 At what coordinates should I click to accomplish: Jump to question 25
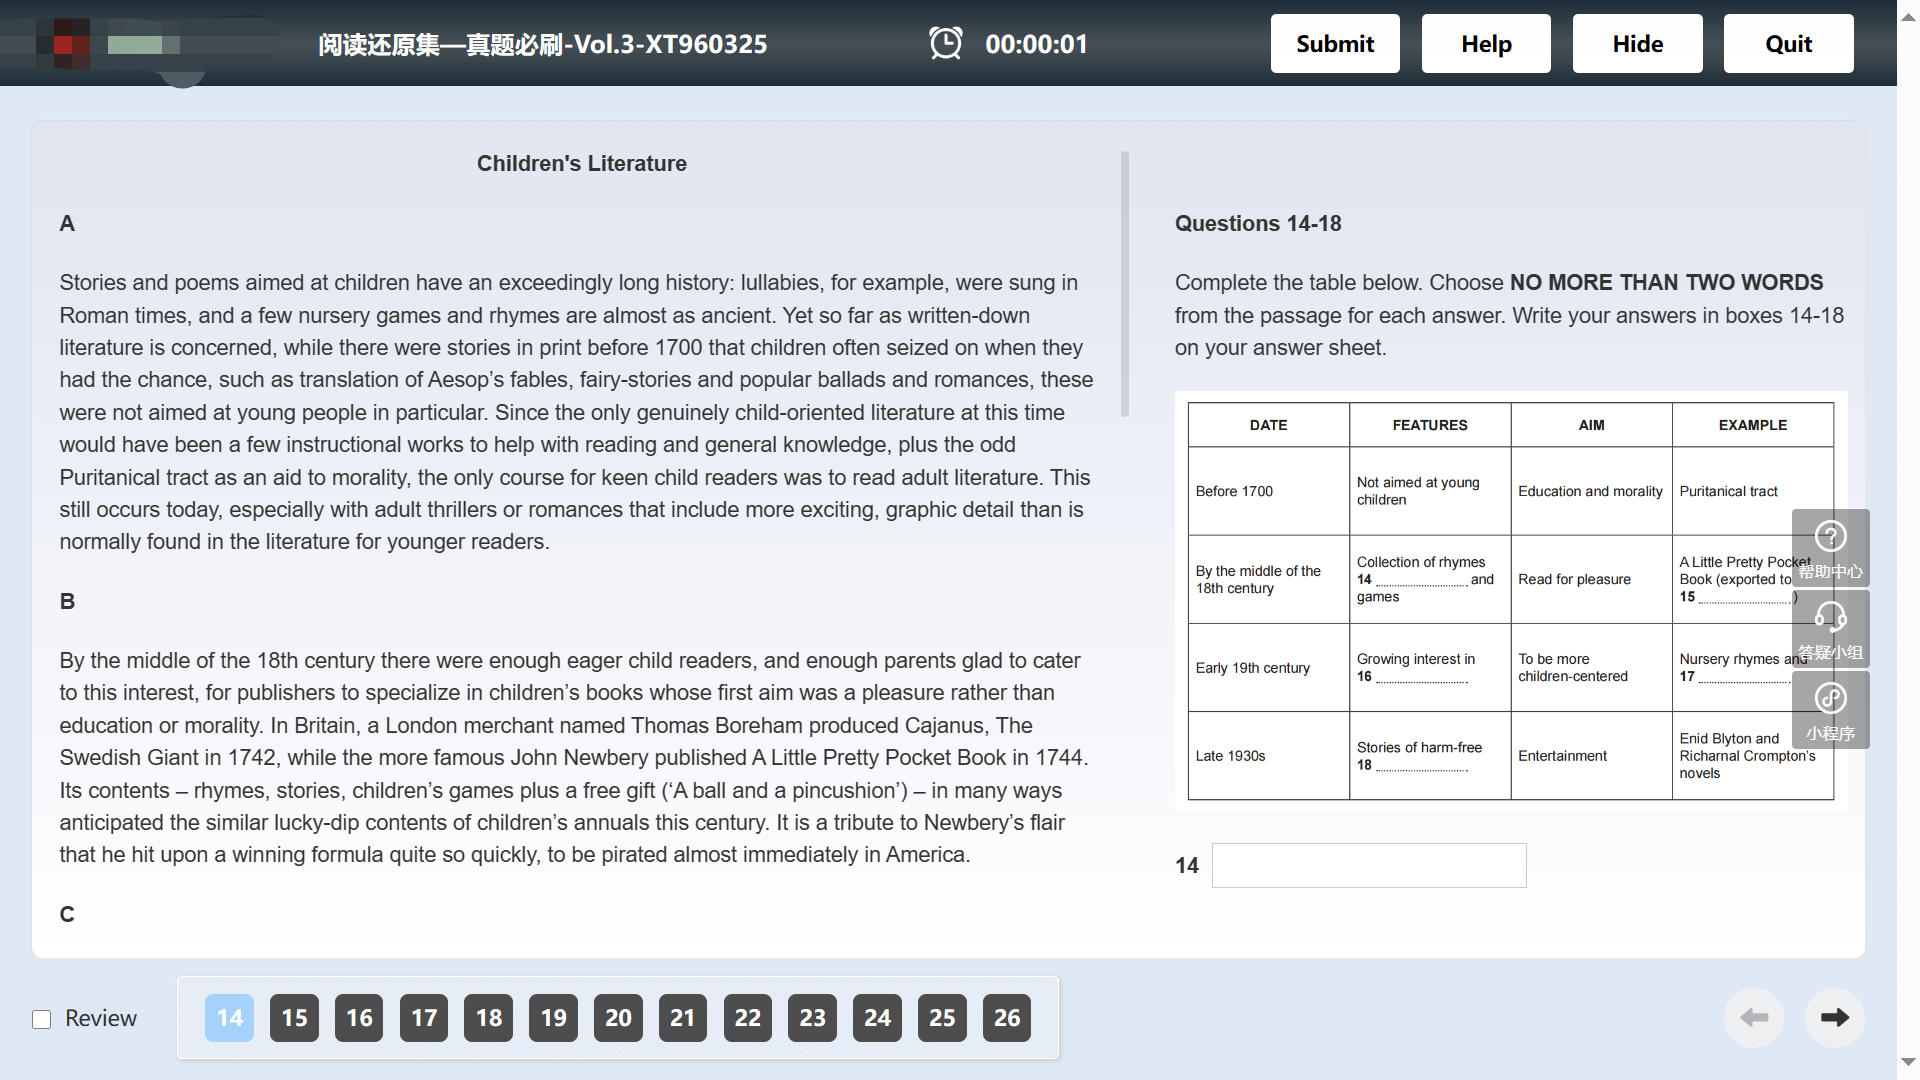[x=942, y=1018]
